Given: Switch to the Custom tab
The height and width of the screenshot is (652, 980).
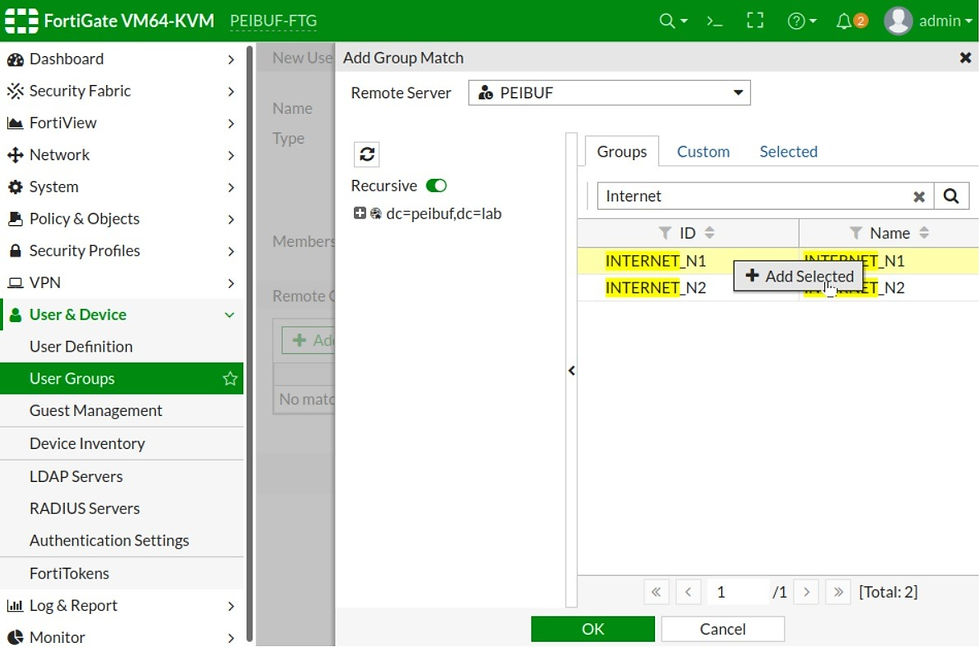Looking at the screenshot, I should click(703, 152).
